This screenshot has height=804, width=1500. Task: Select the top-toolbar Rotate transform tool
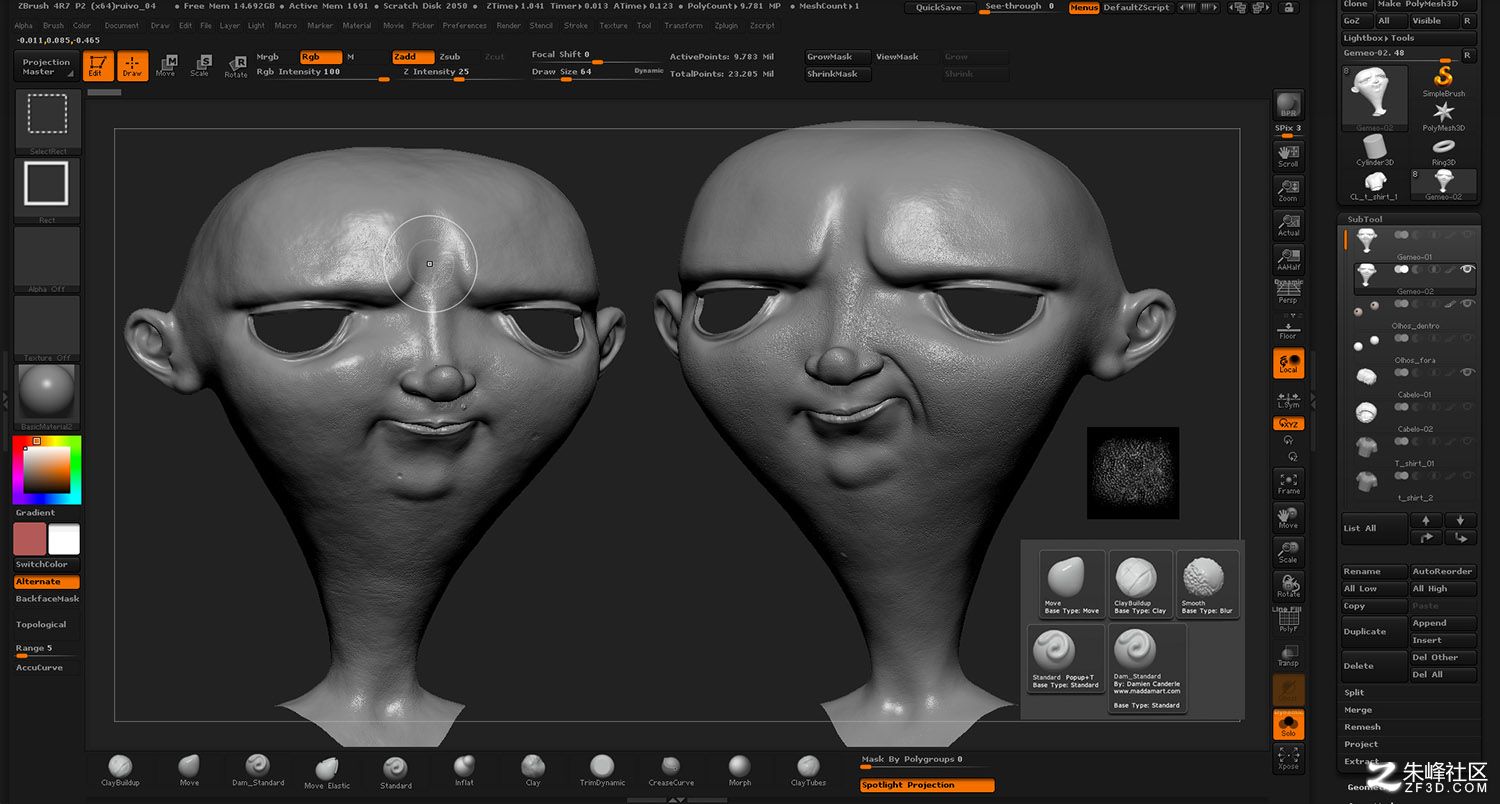point(236,66)
